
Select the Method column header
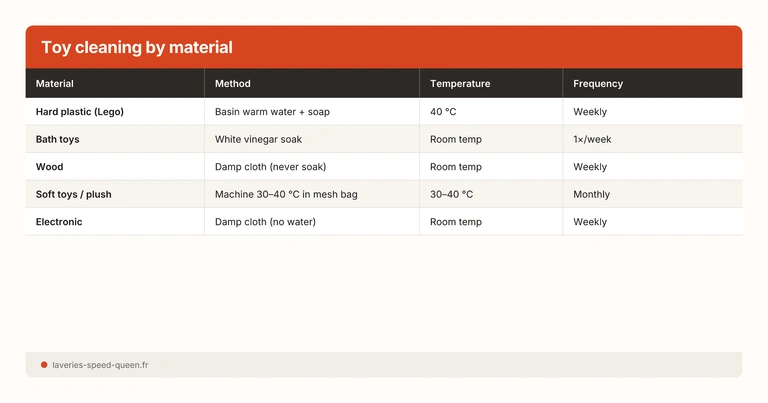click(233, 84)
